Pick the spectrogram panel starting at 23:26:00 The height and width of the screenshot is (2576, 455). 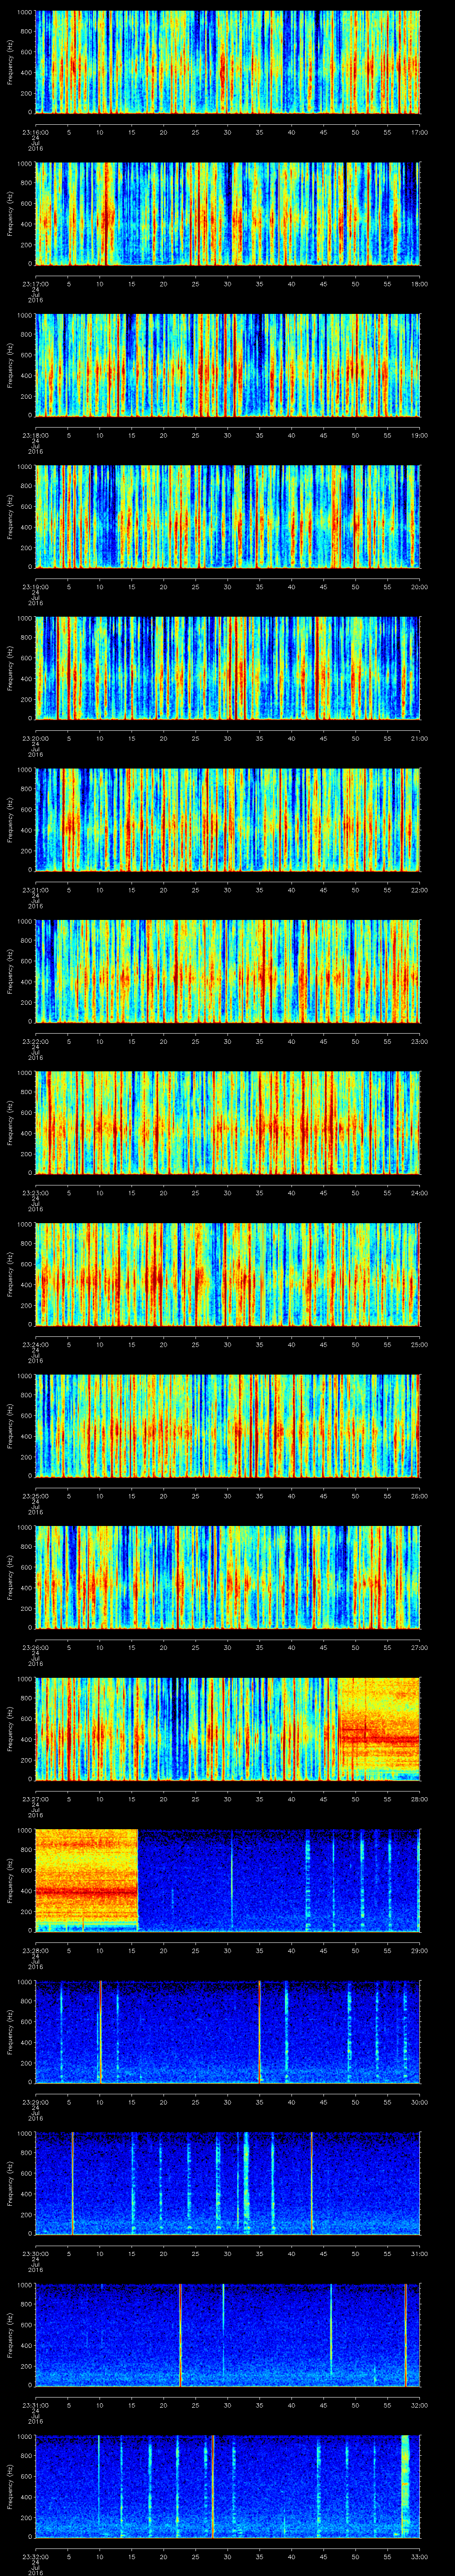point(227,1577)
